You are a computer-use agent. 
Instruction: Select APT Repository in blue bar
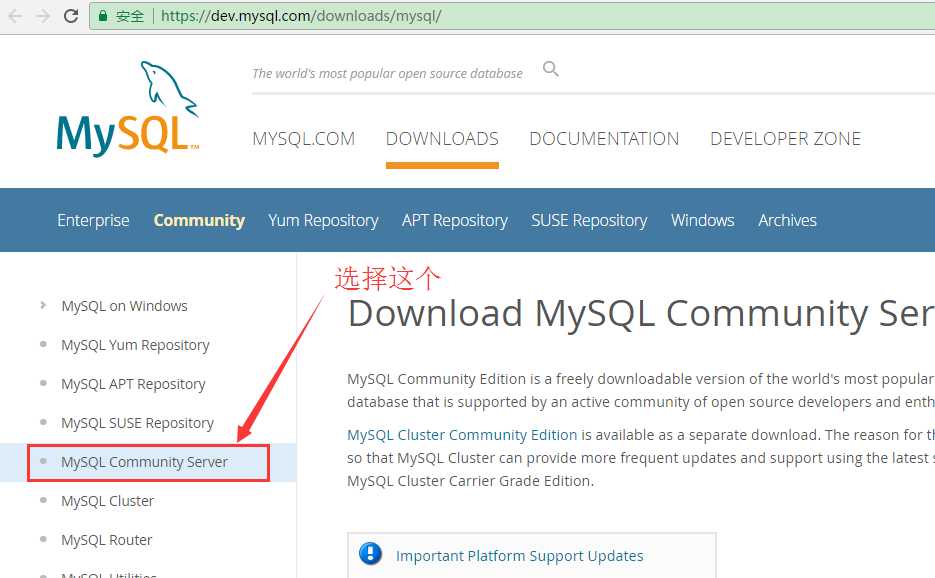pyautogui.click(x=454, y=221)
